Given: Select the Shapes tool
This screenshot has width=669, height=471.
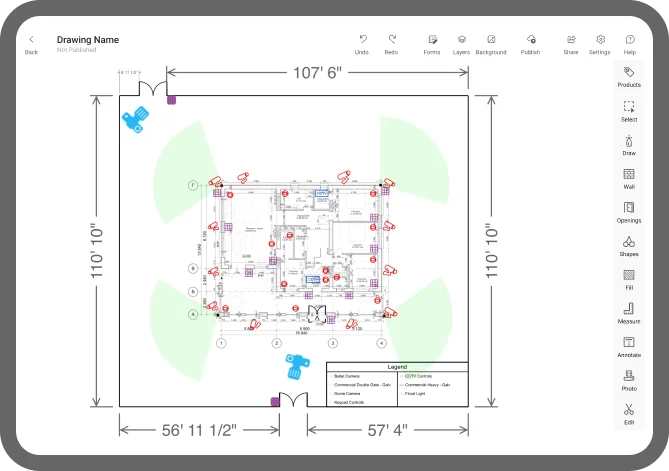Looking at the screenshot, I should click(x=629, y=246).
